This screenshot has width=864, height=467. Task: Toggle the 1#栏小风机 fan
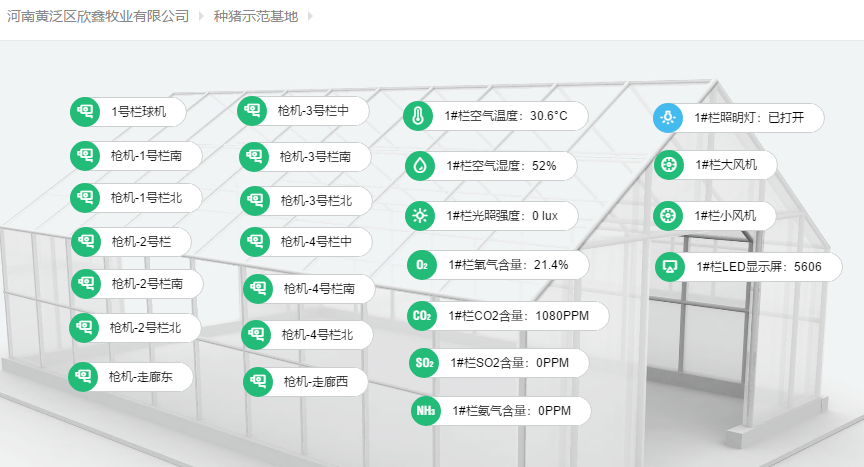pyautogui.click(x=668, y=215)
